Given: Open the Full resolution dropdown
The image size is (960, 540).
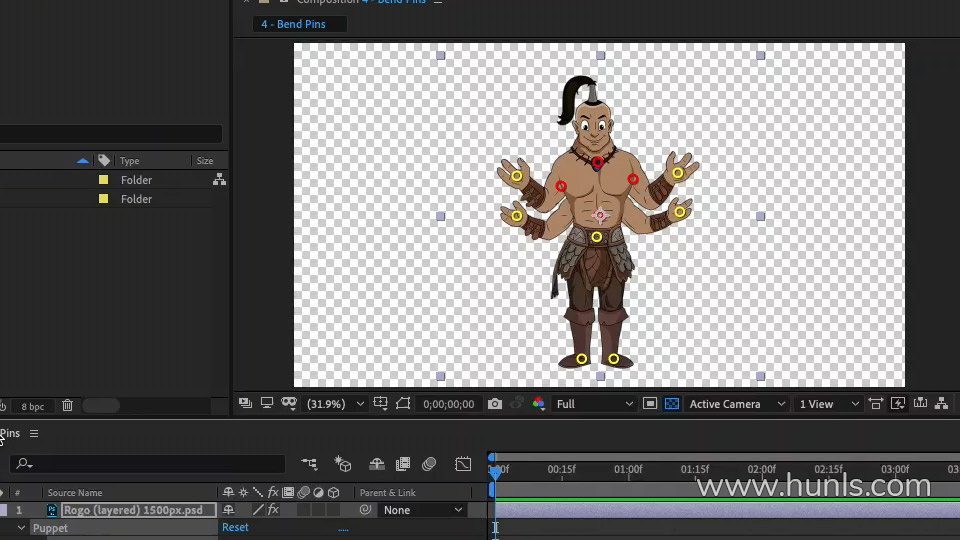Looking at the screenshot, I should click(594, 404).
